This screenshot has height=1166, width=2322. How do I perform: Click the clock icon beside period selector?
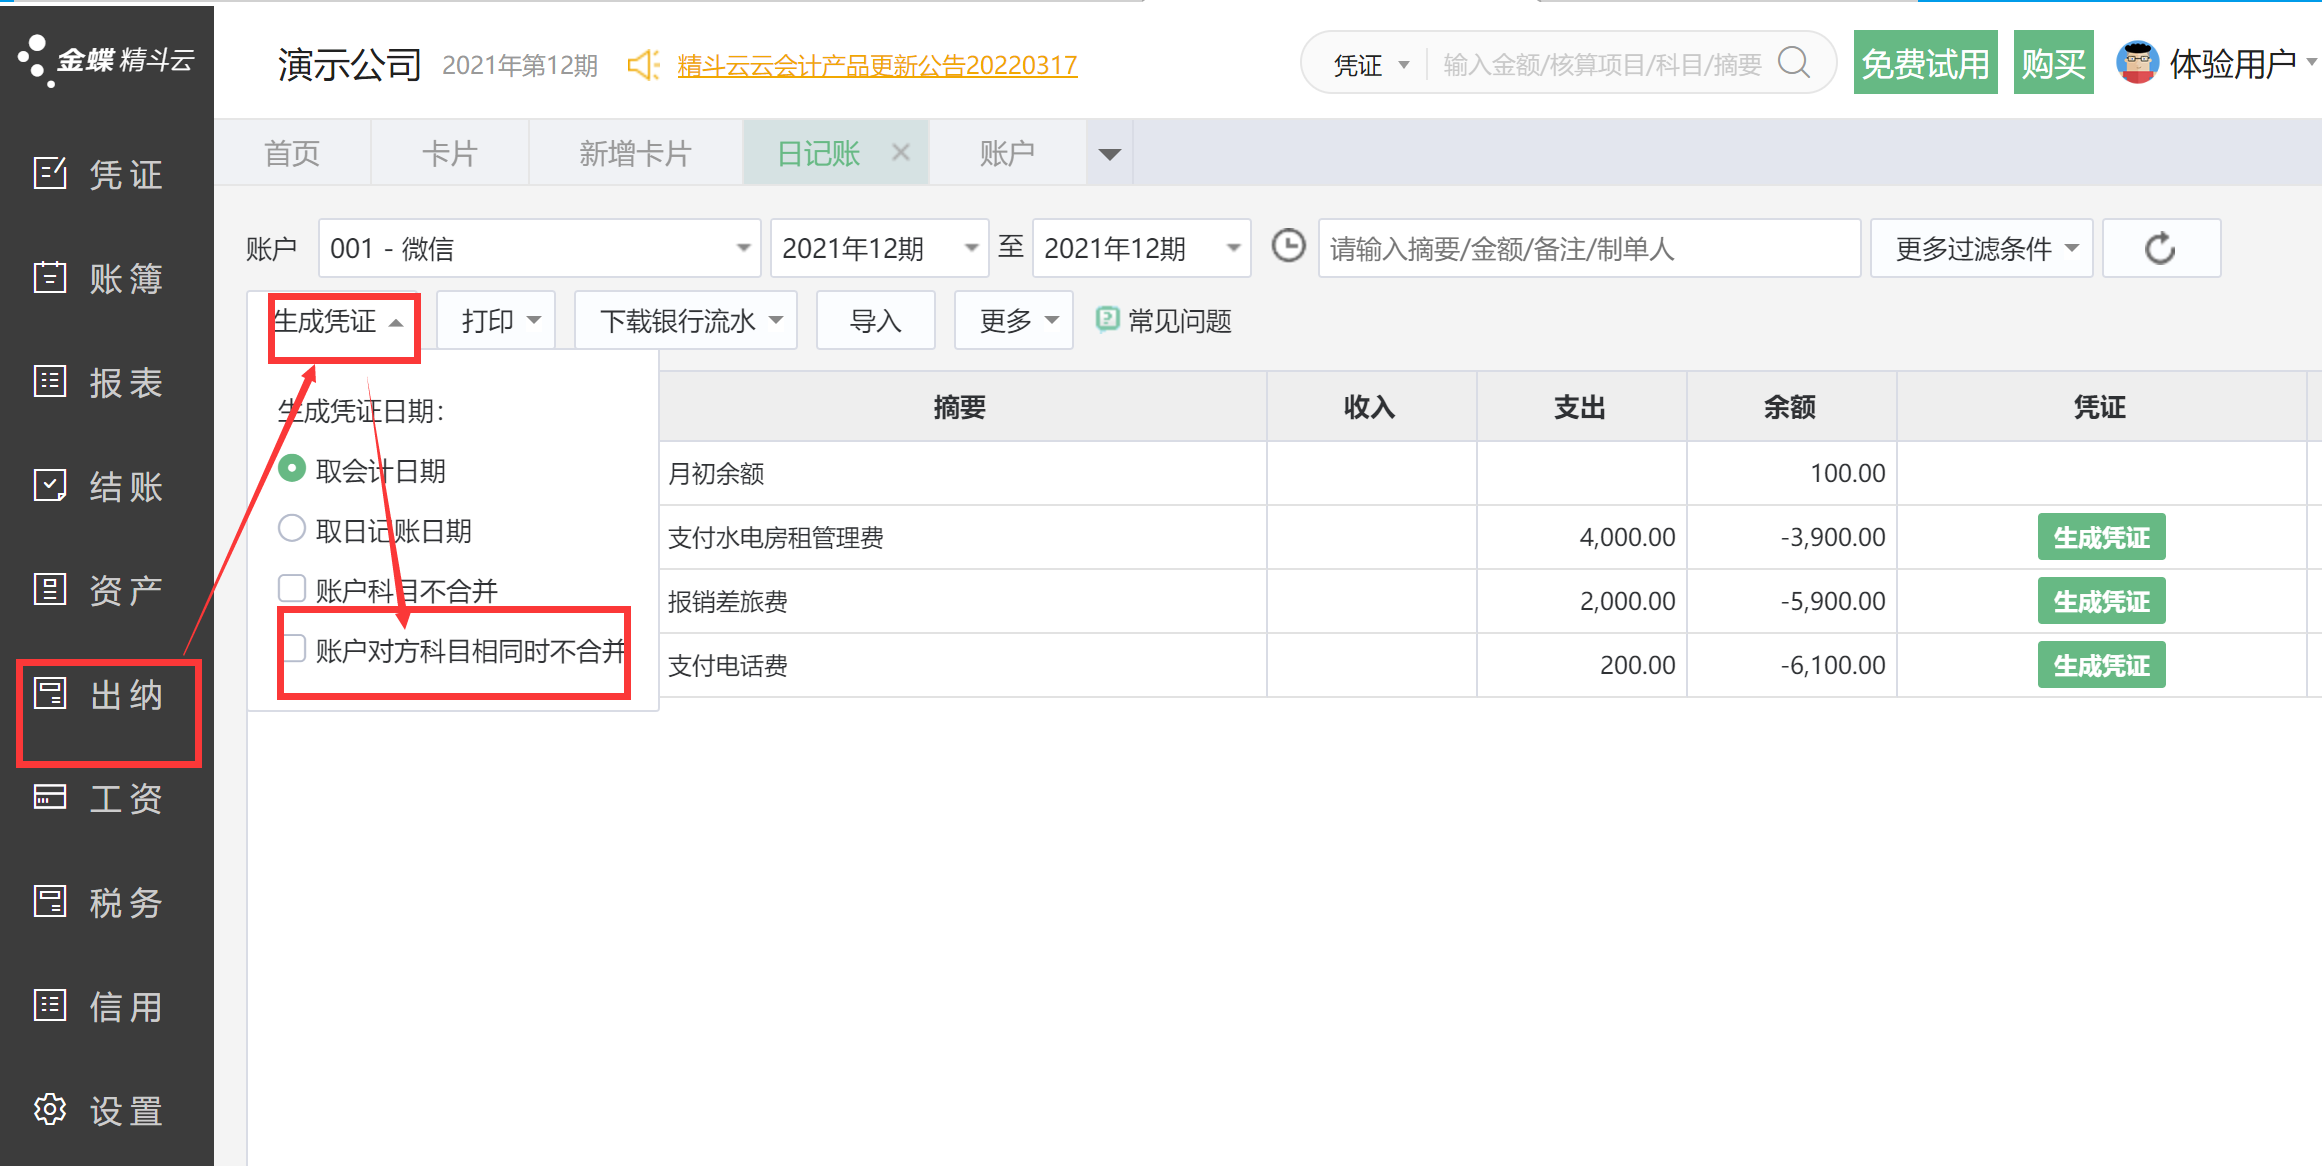click(1288, 246)
